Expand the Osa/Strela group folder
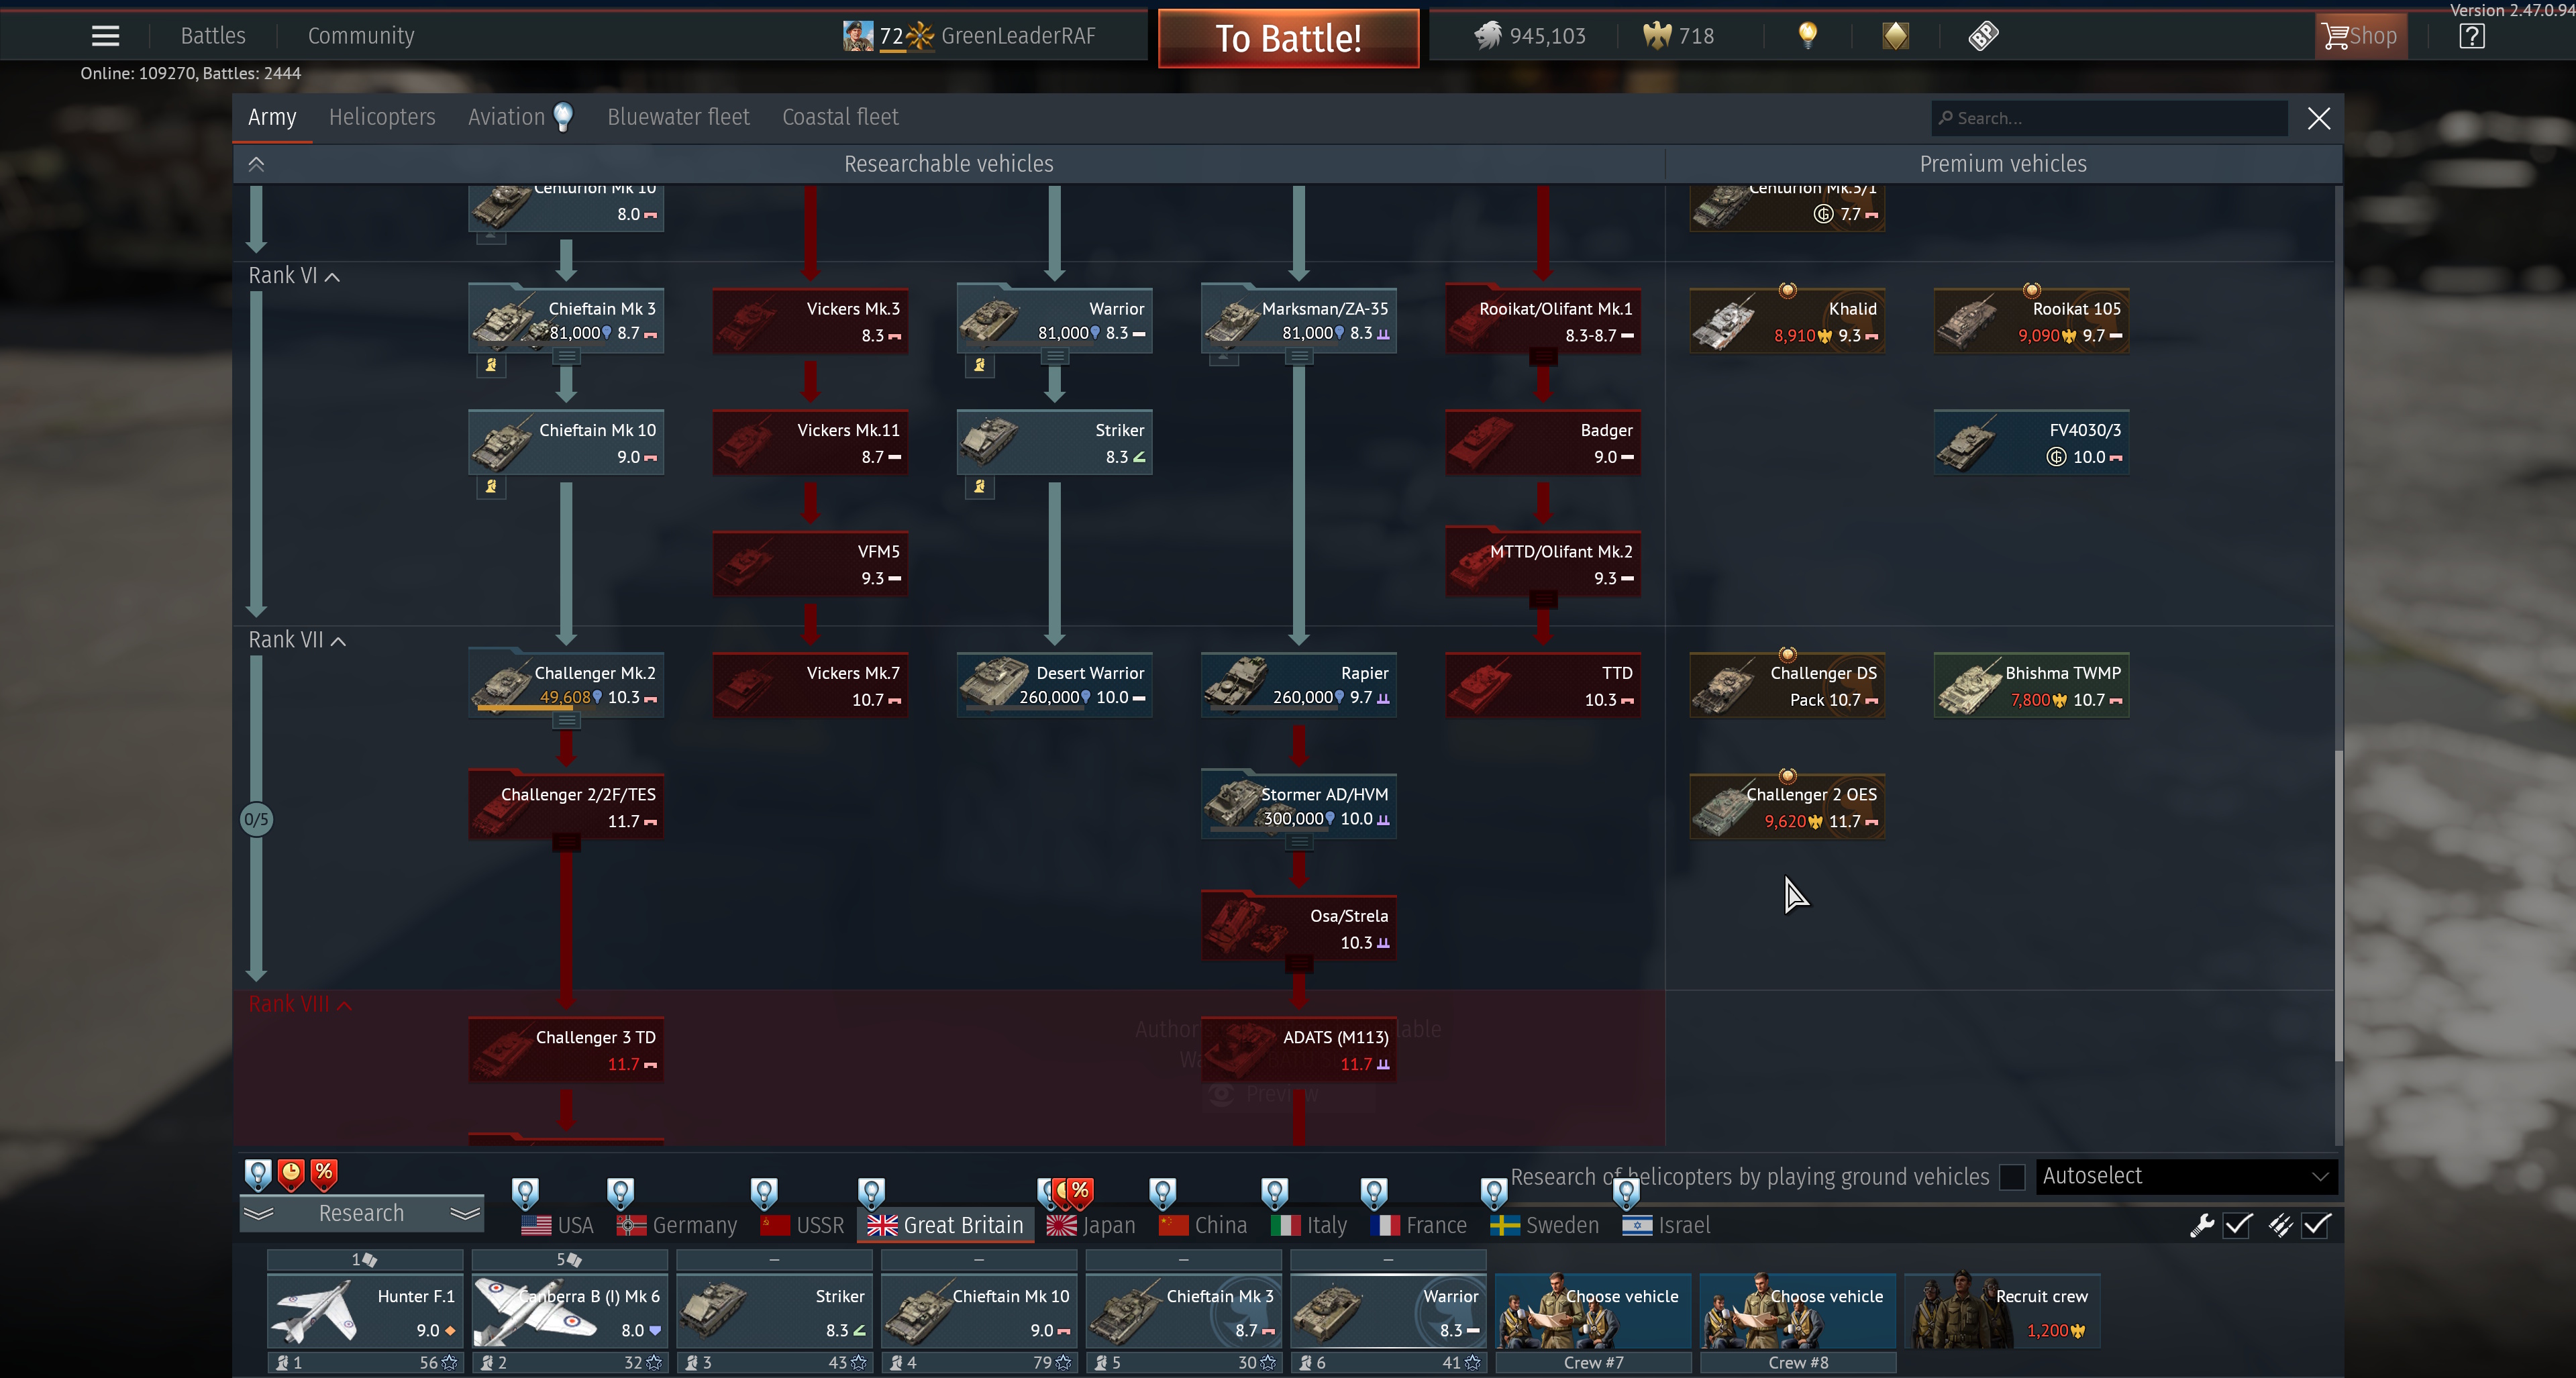 (1298, 964)
